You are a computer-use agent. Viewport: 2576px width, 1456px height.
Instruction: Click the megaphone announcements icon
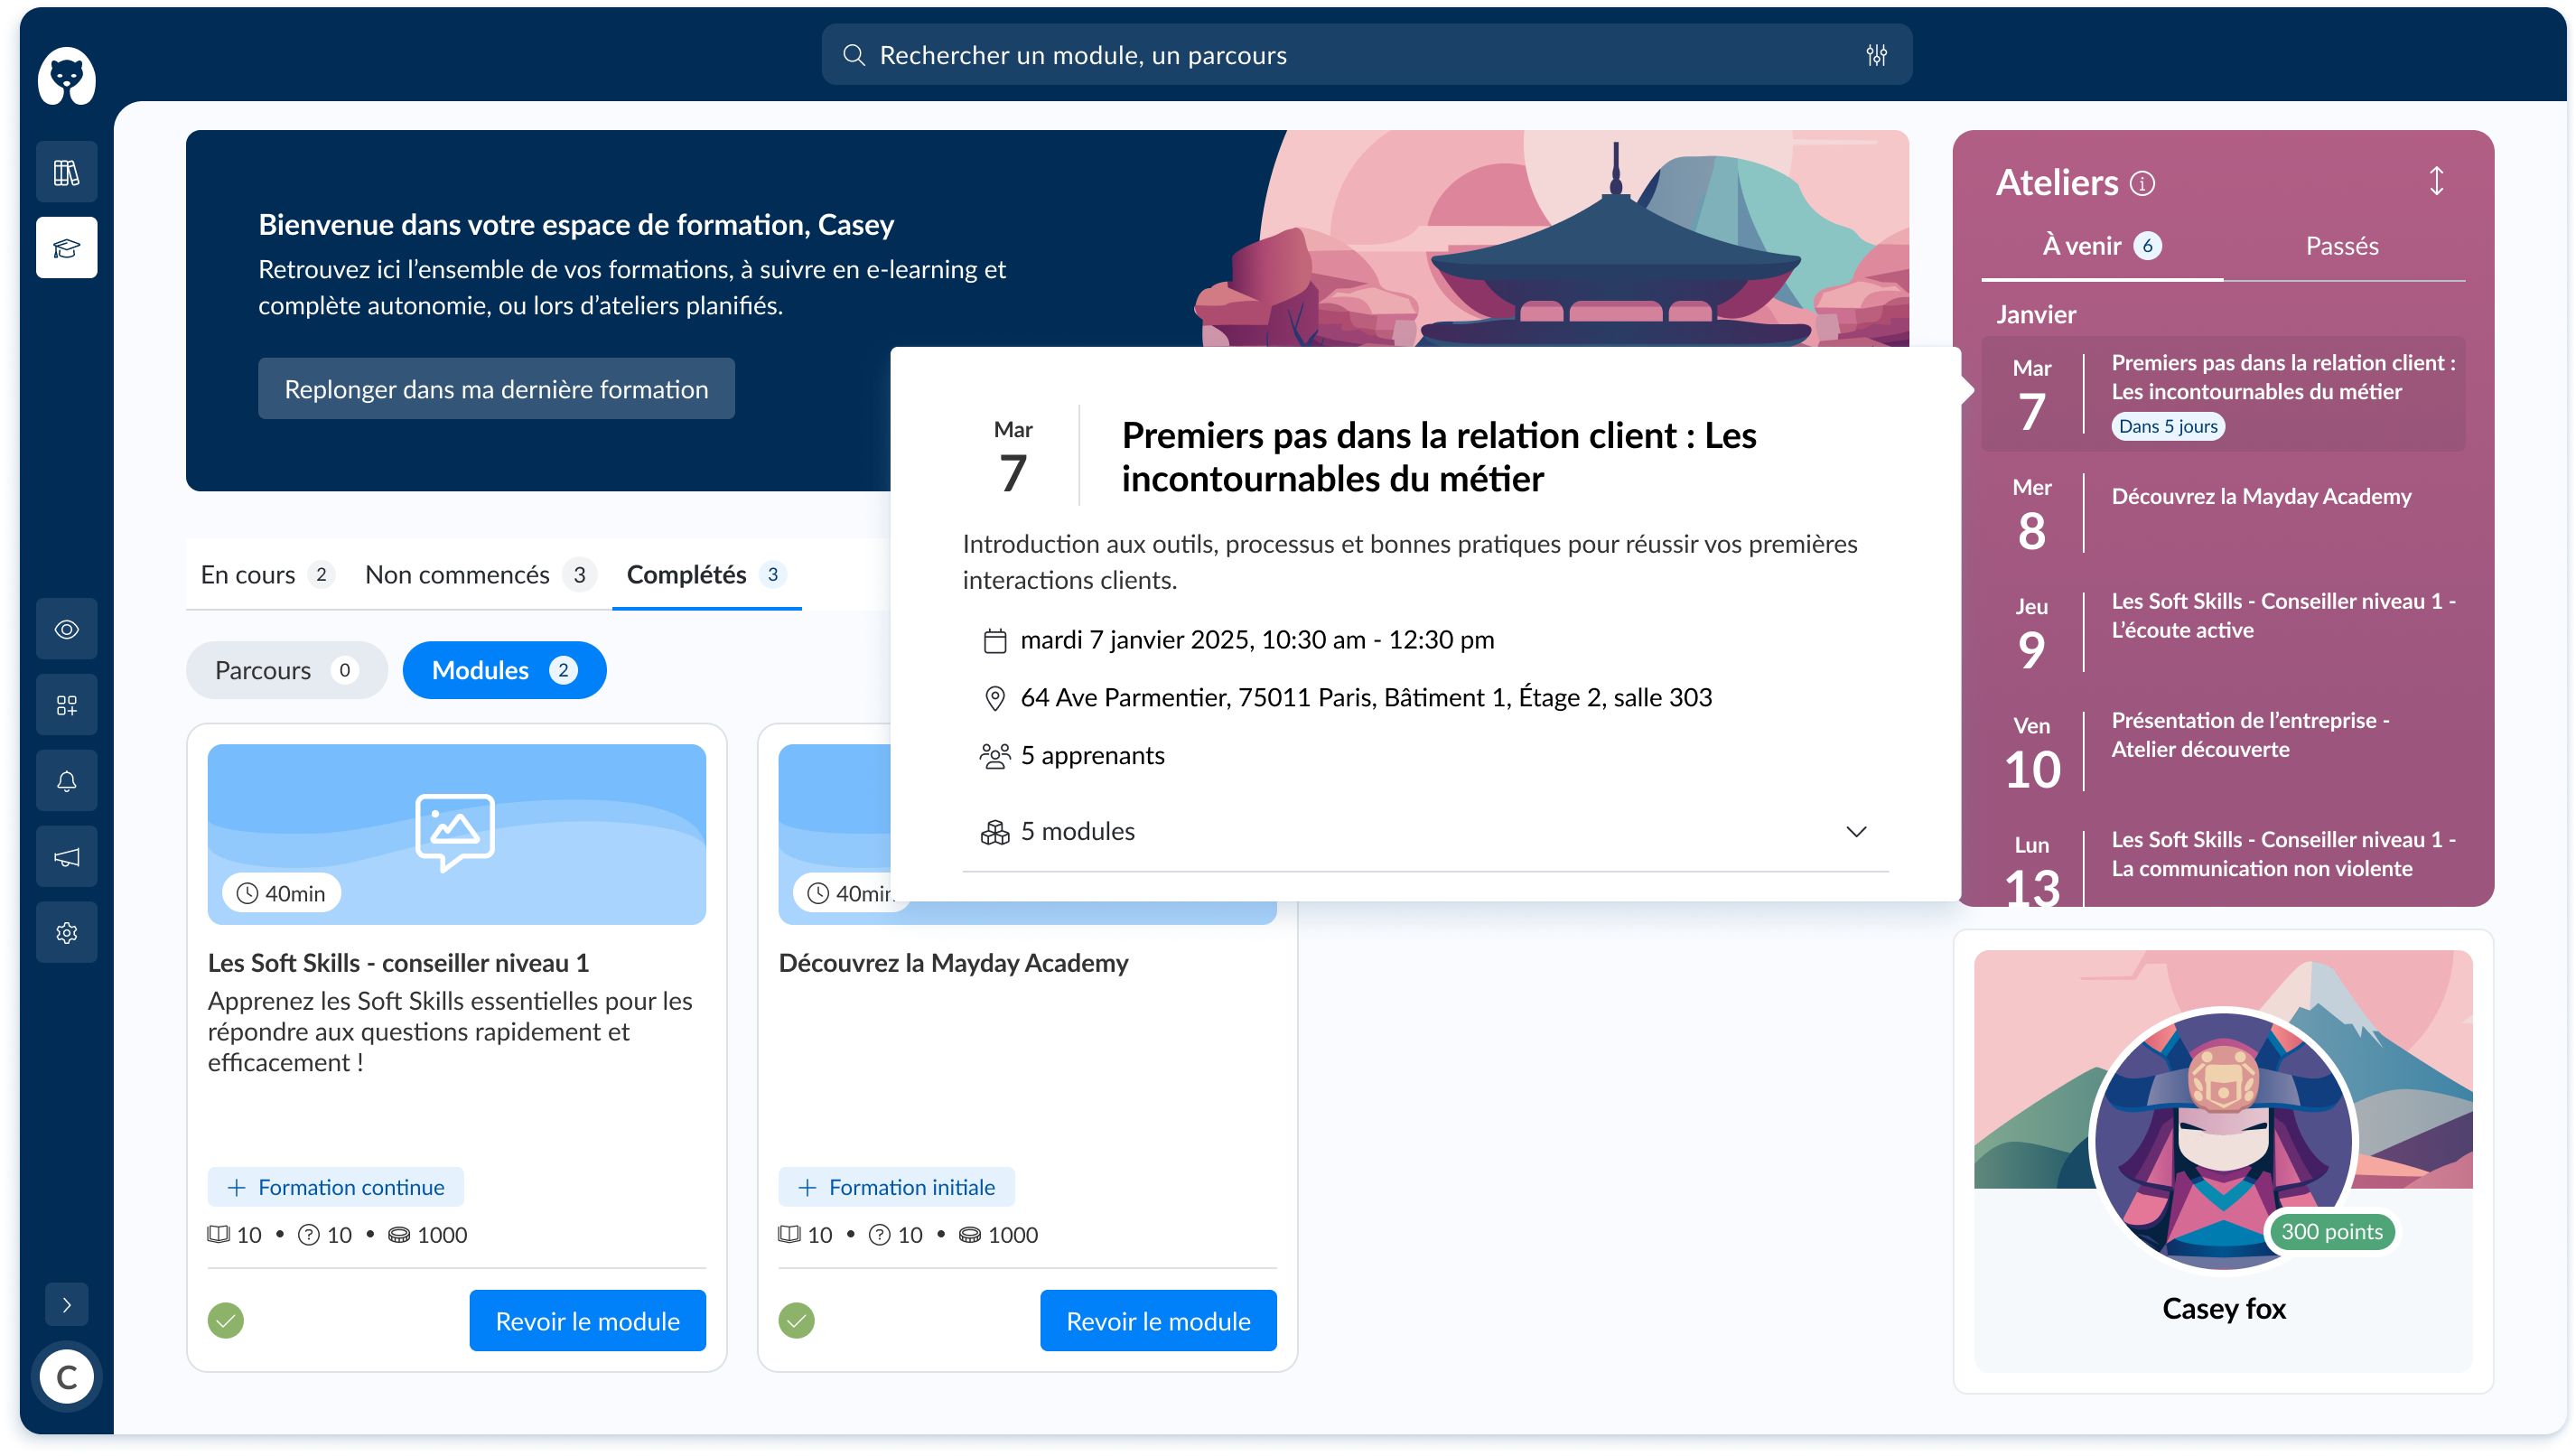click(x=66, y=857)
